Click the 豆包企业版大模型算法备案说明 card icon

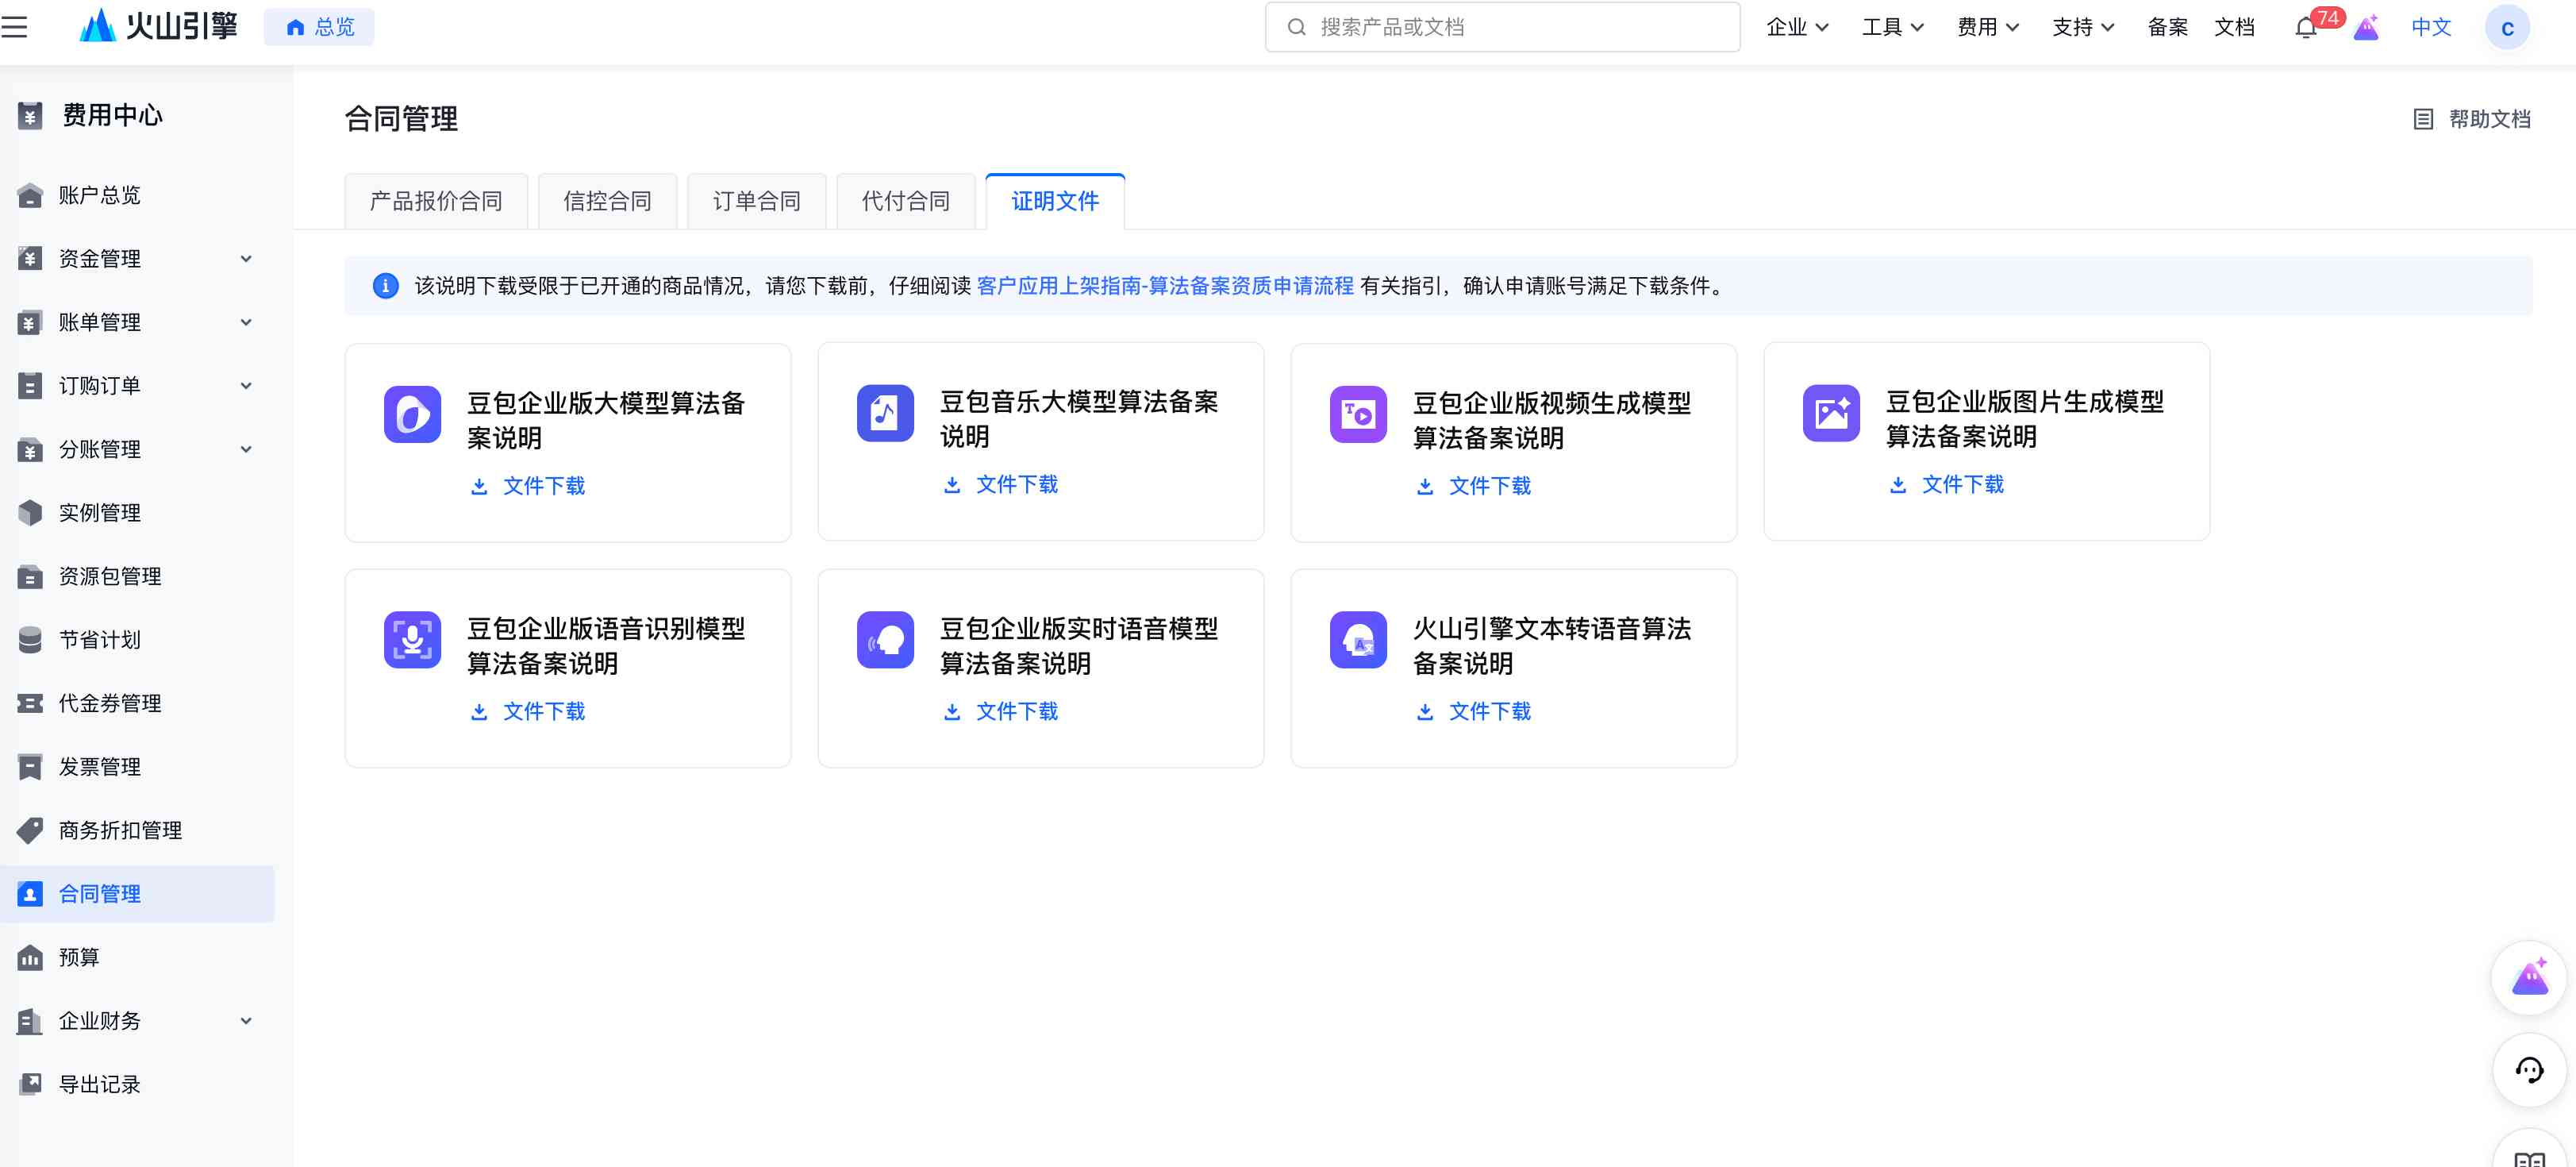point(412,414)
